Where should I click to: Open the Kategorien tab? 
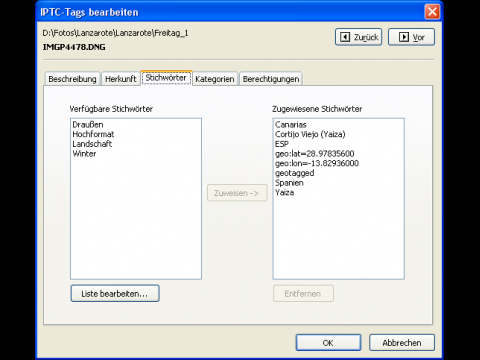[x=215, y=79]
